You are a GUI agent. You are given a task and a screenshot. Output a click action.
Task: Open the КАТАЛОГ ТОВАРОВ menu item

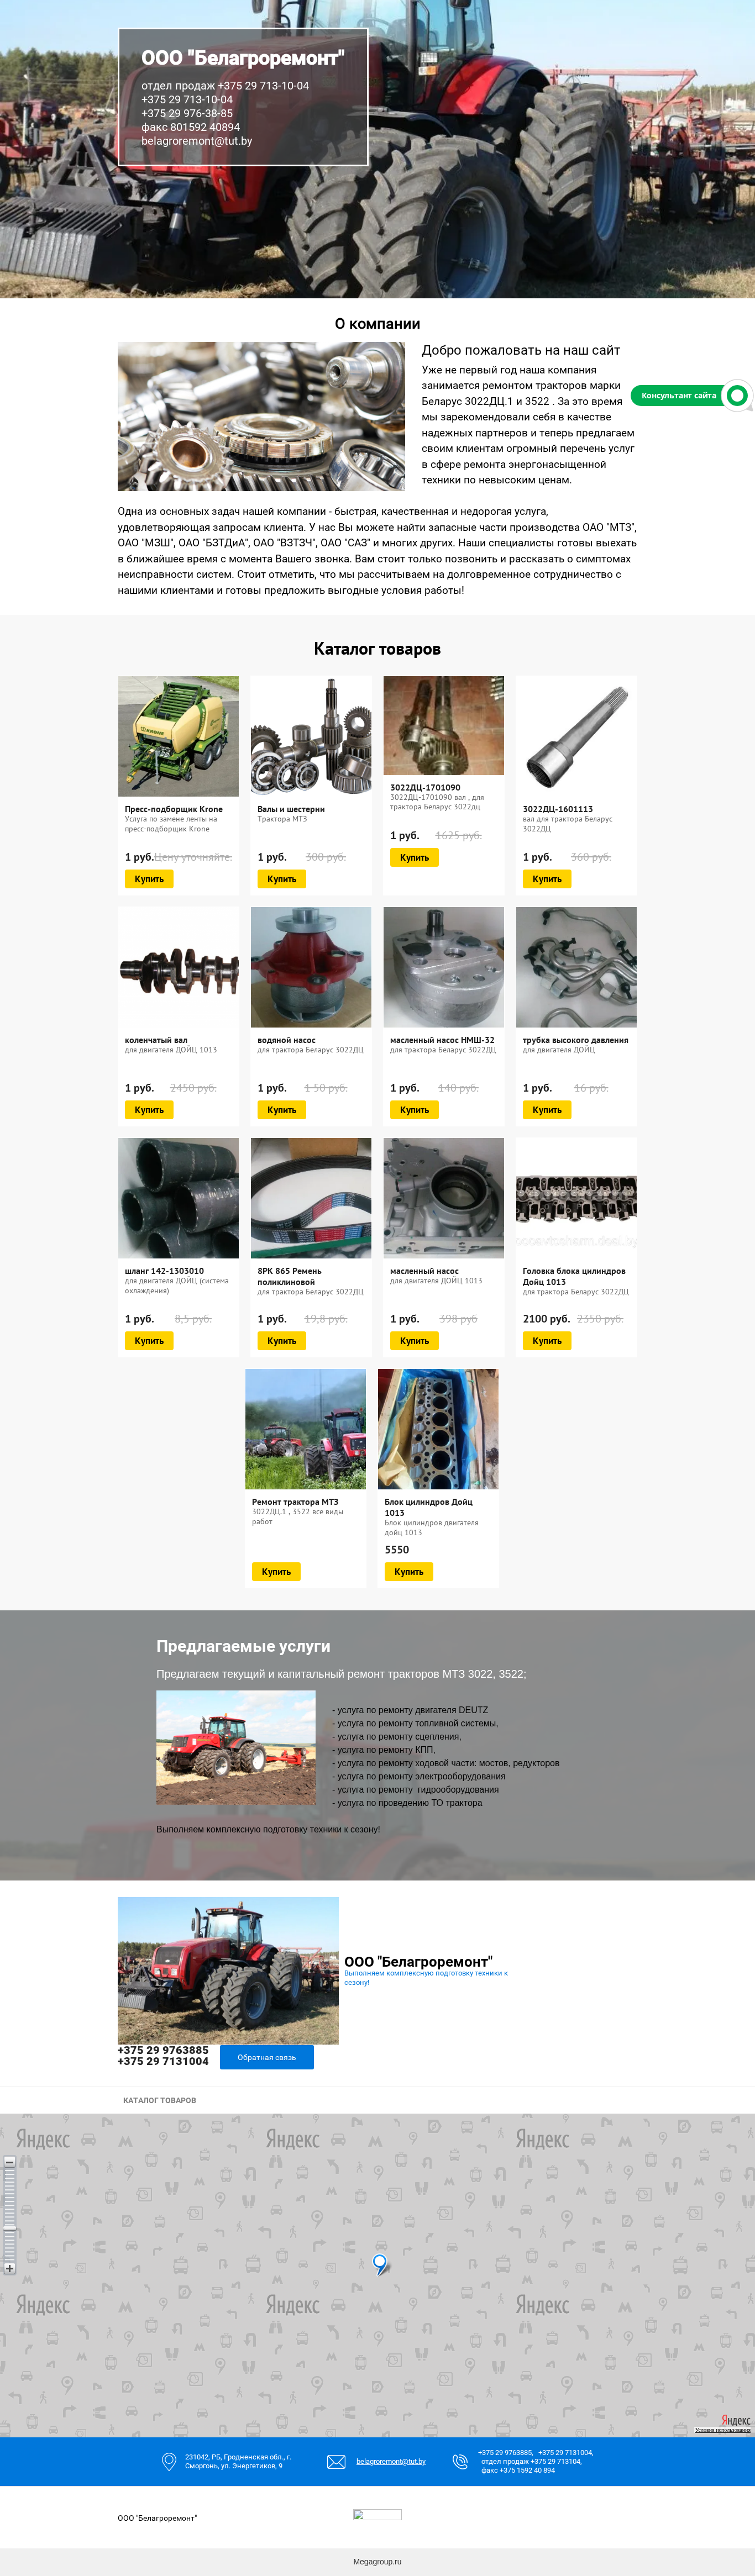pyautogui.click(x=159, y=2100)
